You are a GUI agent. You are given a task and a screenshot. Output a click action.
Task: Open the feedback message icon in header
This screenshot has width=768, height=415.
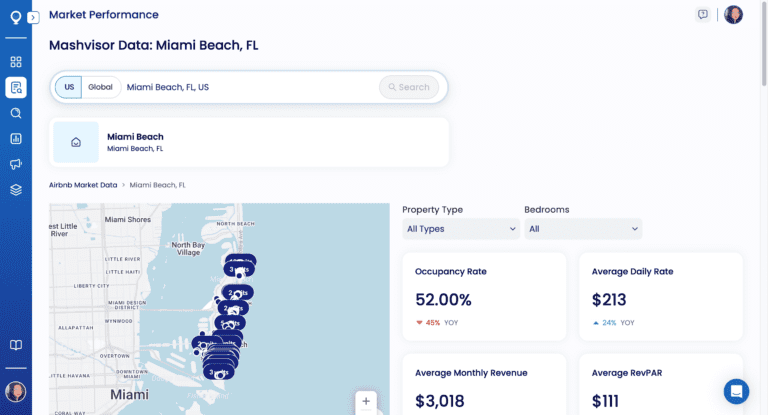(x=703, y=15)
